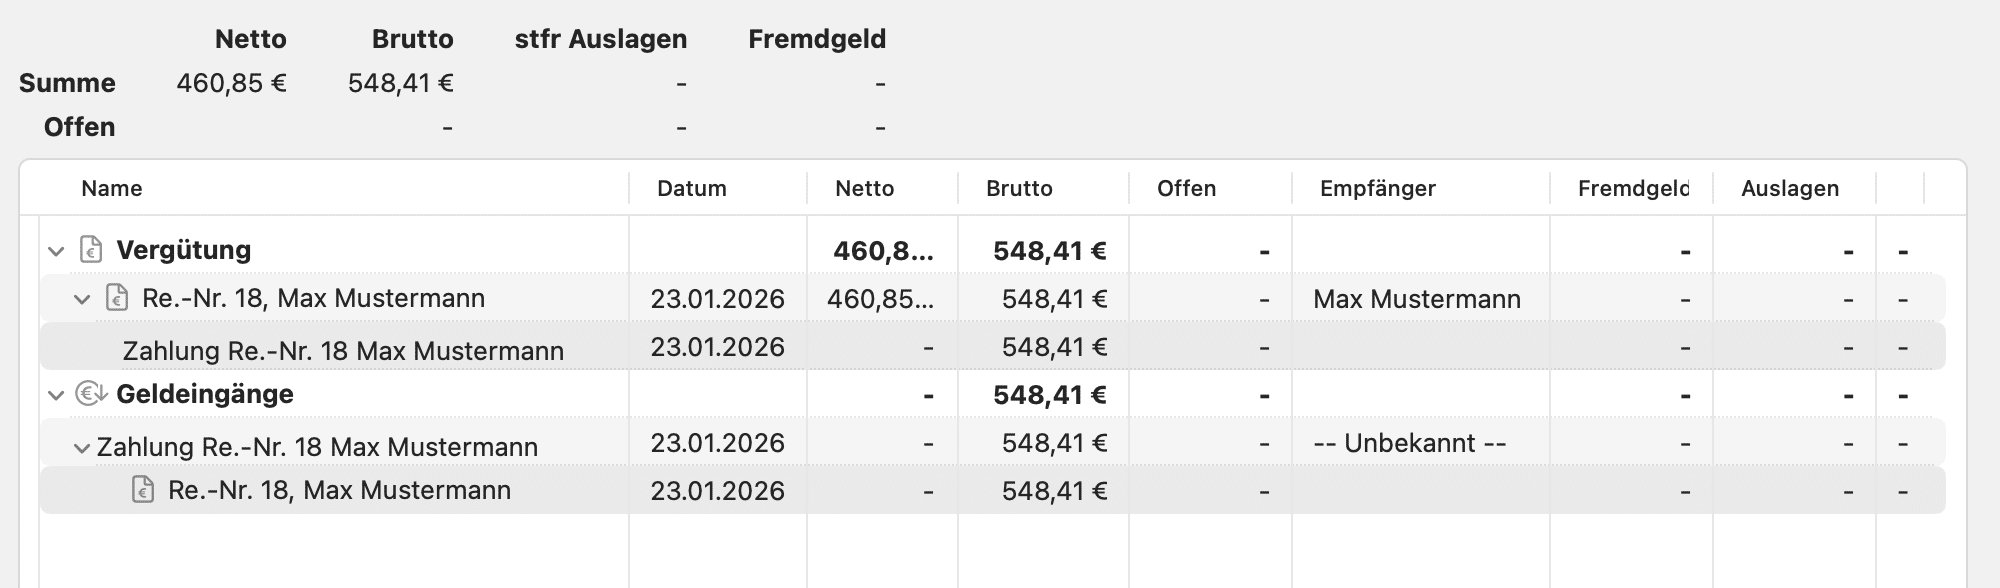Click the -- Unbekannt -- Empfänger cell

click(x=1409, y=443)
